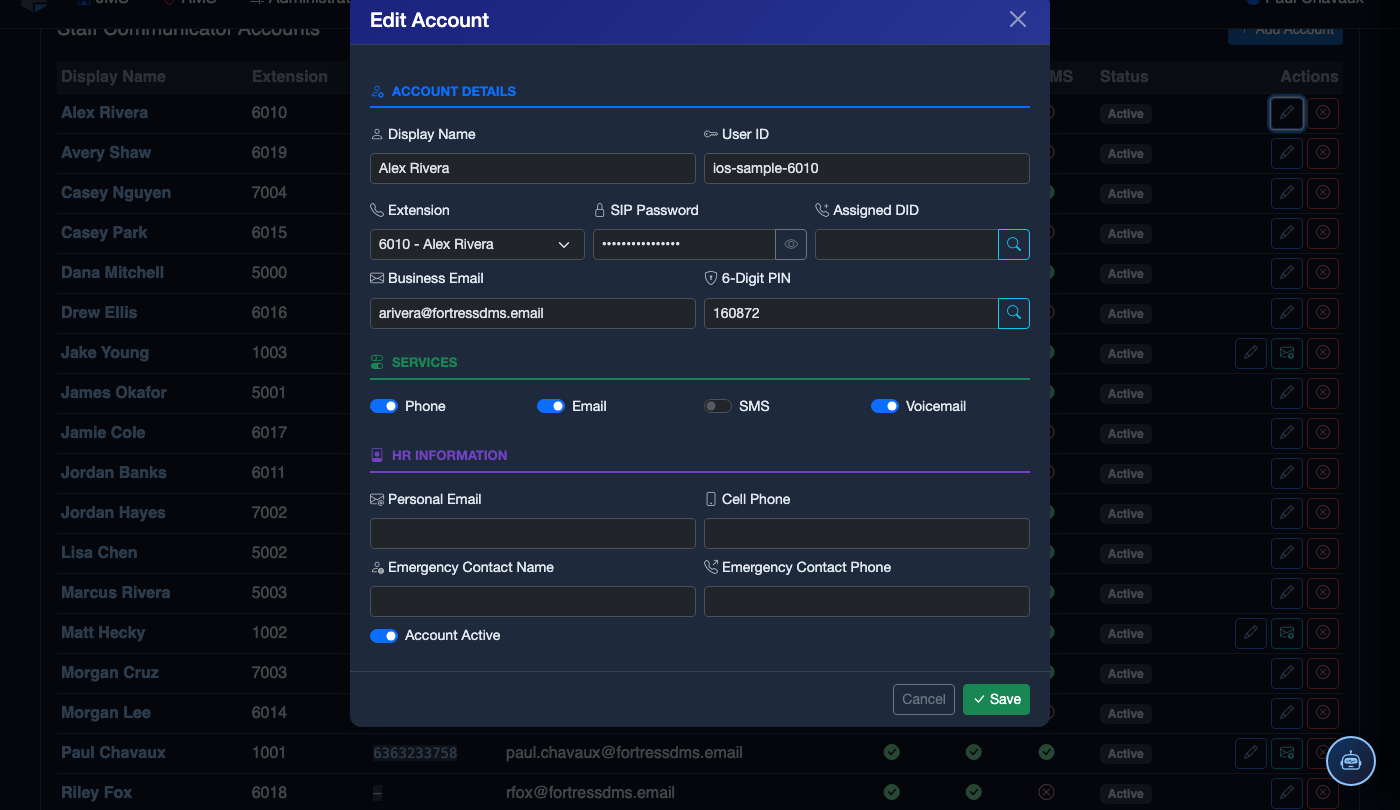Click into the Display Name field
The image size is (1400, 810).
(x=533, y=168)
